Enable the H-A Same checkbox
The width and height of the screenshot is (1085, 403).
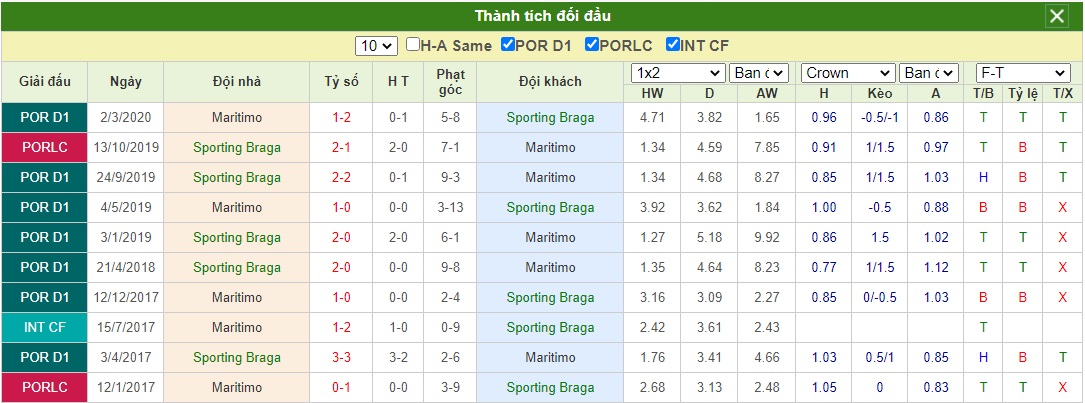[x=413, y=45]
